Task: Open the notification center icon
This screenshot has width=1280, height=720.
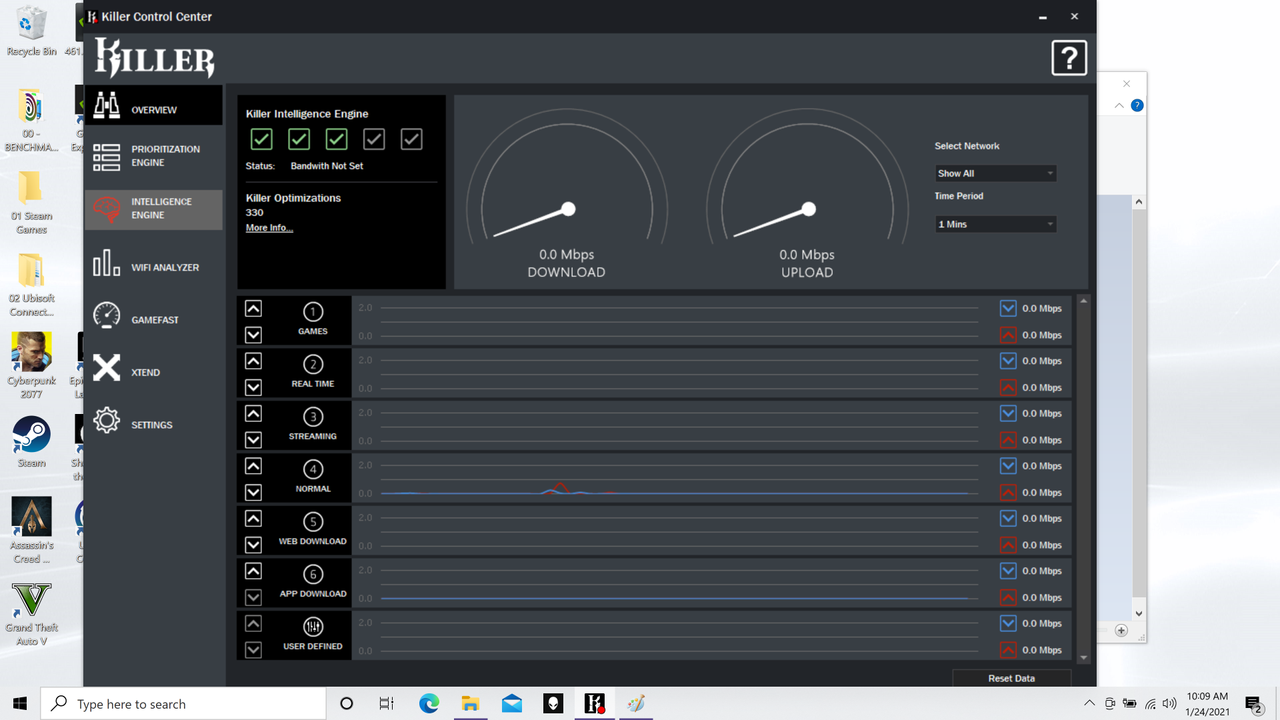Action: 1254,704
